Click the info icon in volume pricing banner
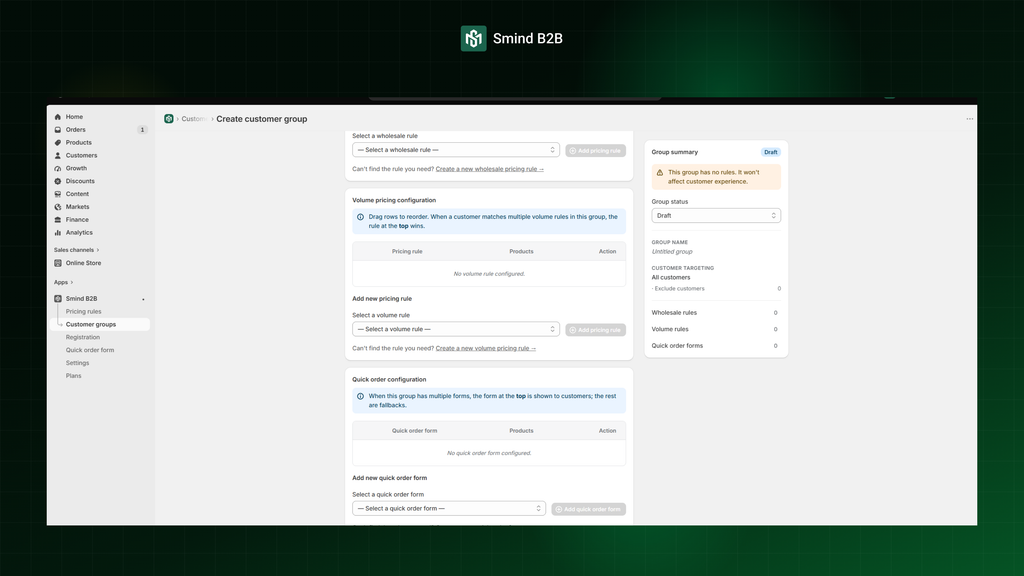This screenshot has width=1024, height=576. click(x=360, y=217)
